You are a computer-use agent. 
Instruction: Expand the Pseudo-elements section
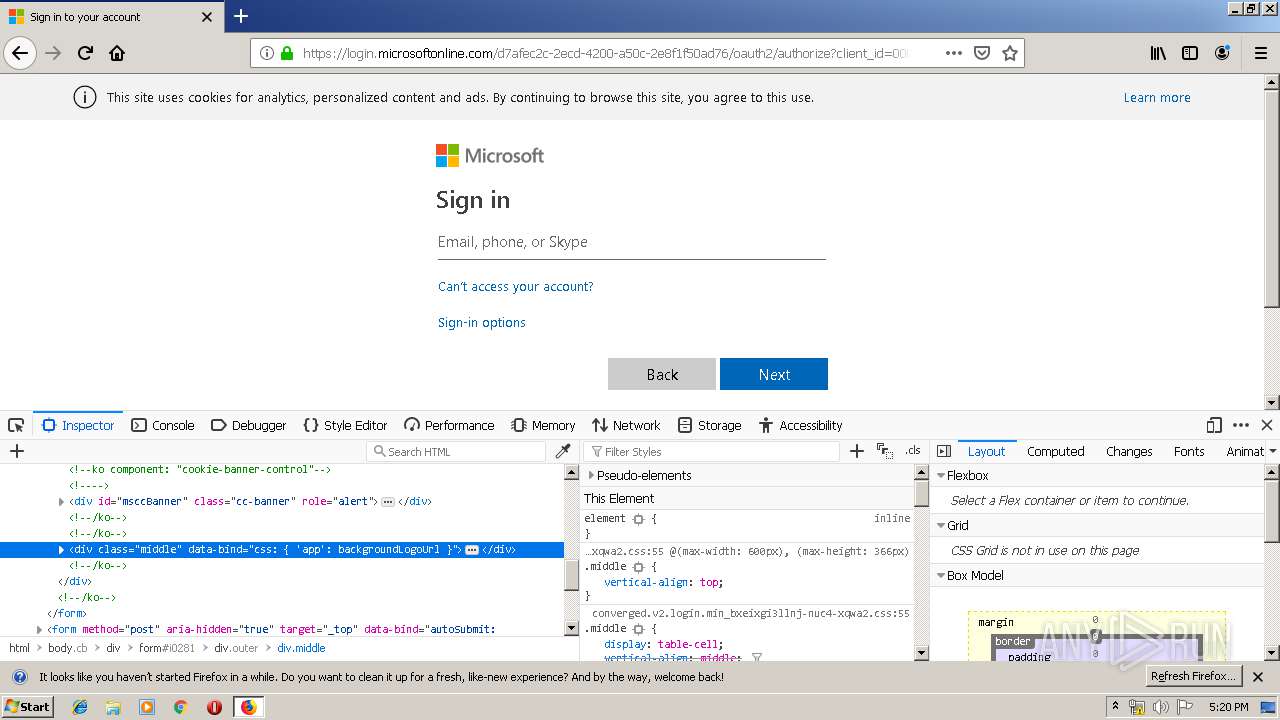tap(591, 476)
